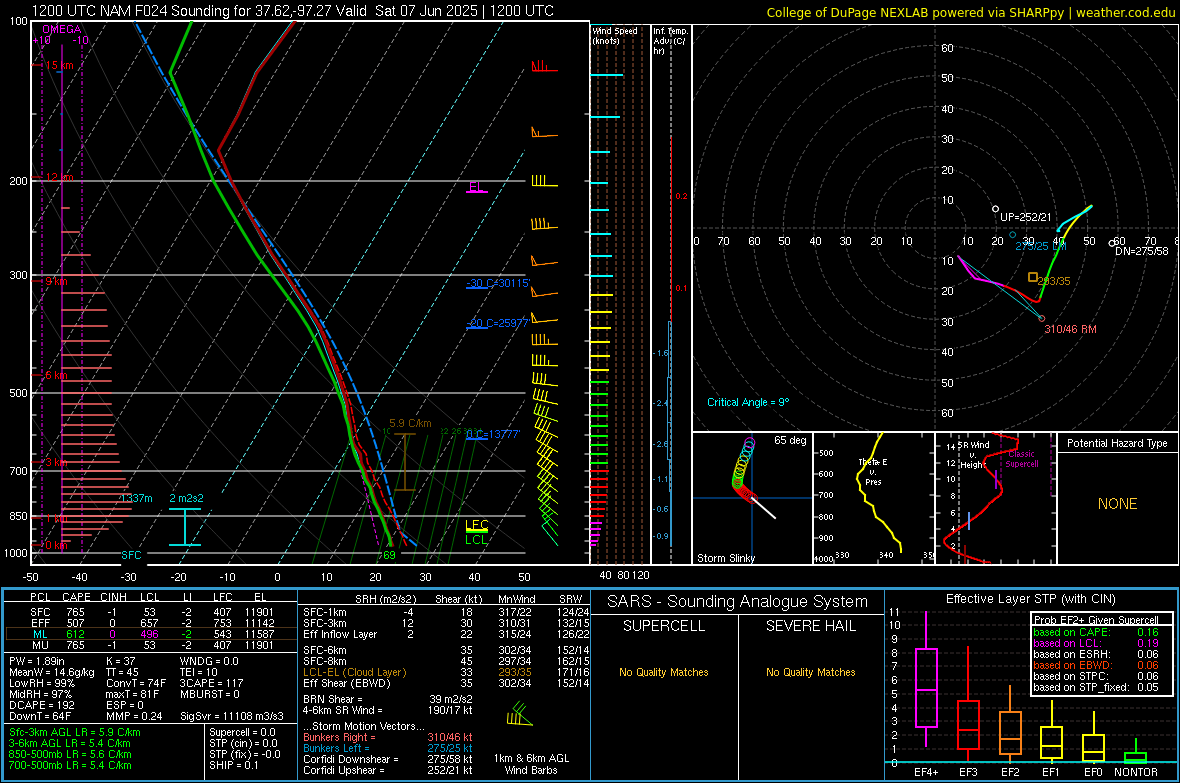Image resolution: width=1180 pixels, height=783 pixels.
Task: Click the -30 C=30115' height label
Action: click(498, 284)
